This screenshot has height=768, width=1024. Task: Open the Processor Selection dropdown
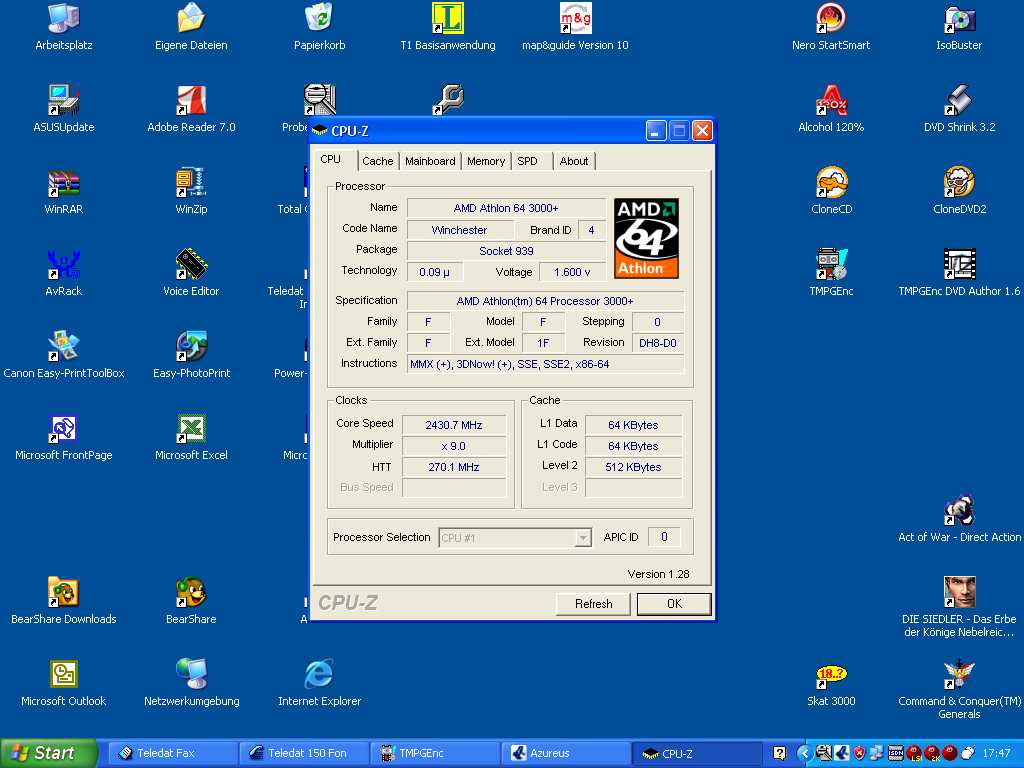click(x=515, y=537)
